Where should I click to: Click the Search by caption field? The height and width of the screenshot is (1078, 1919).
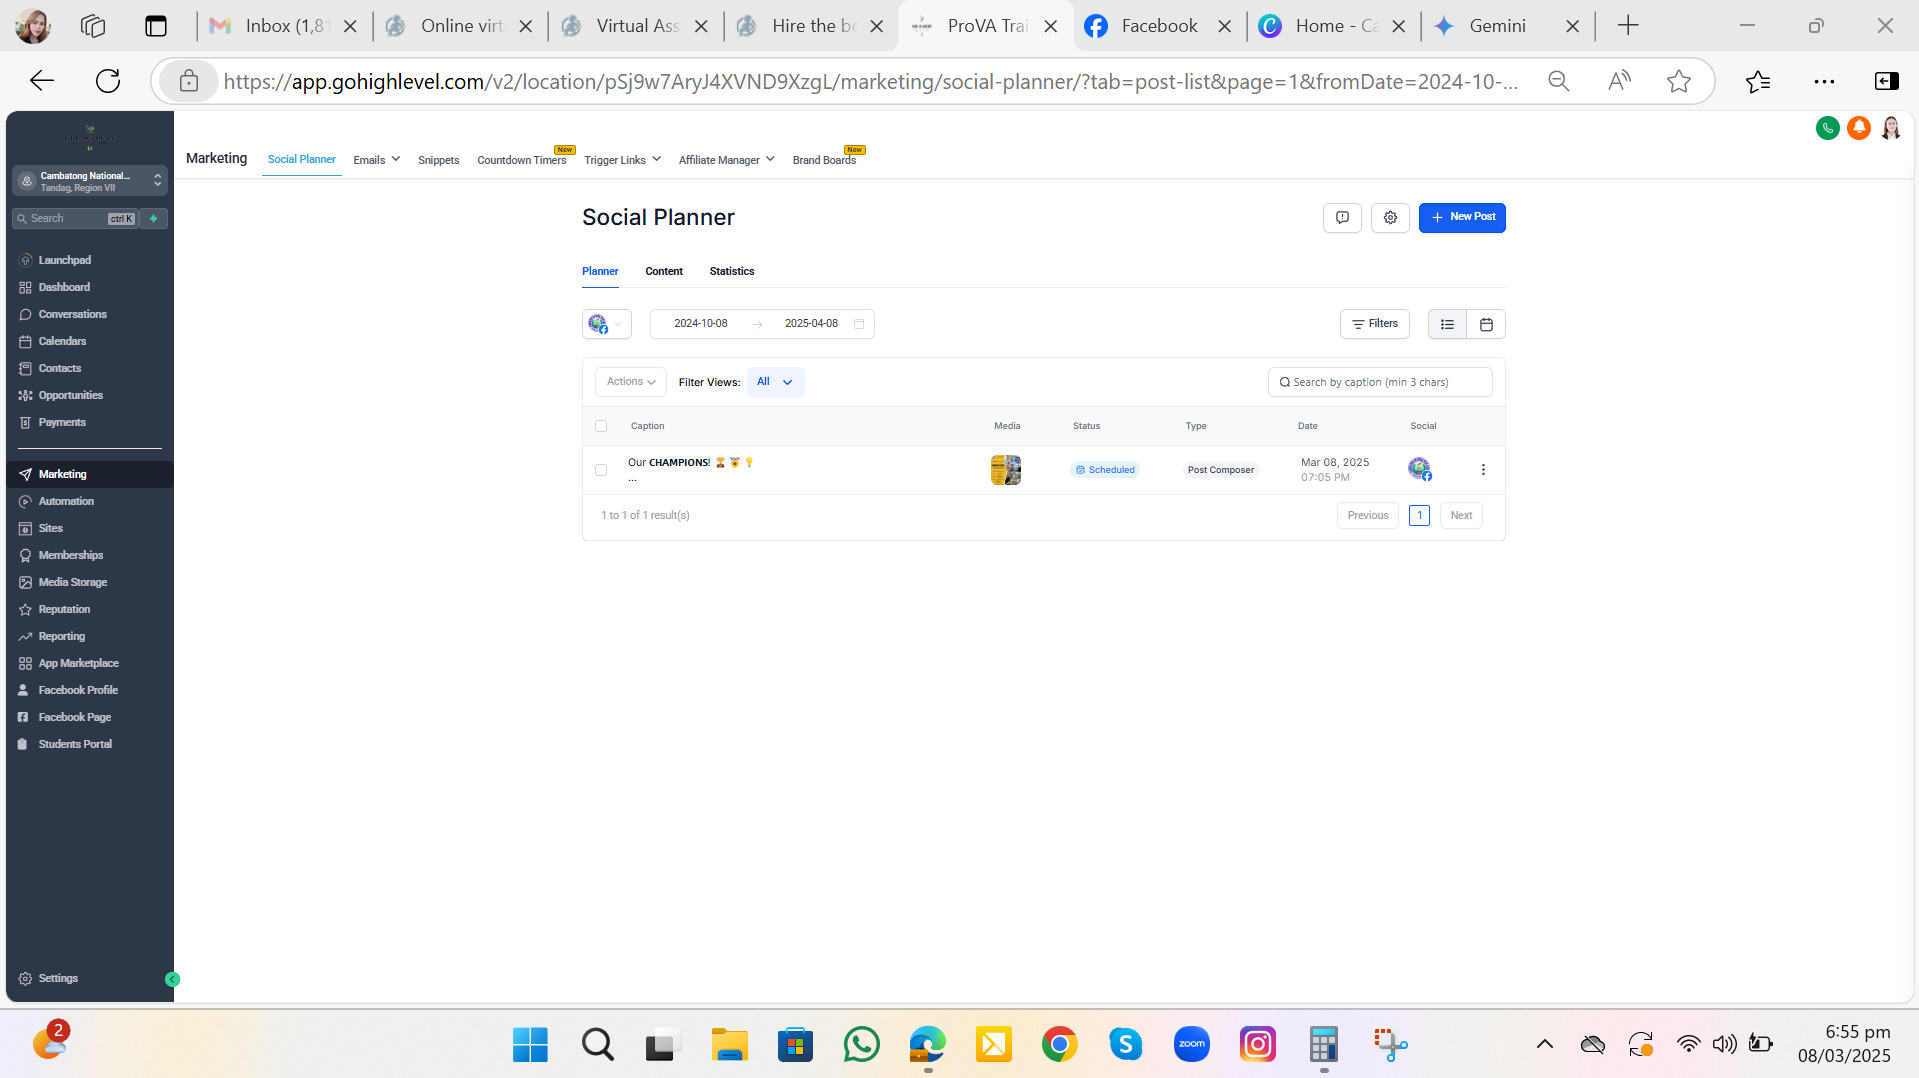click(x=1380, y=382)
